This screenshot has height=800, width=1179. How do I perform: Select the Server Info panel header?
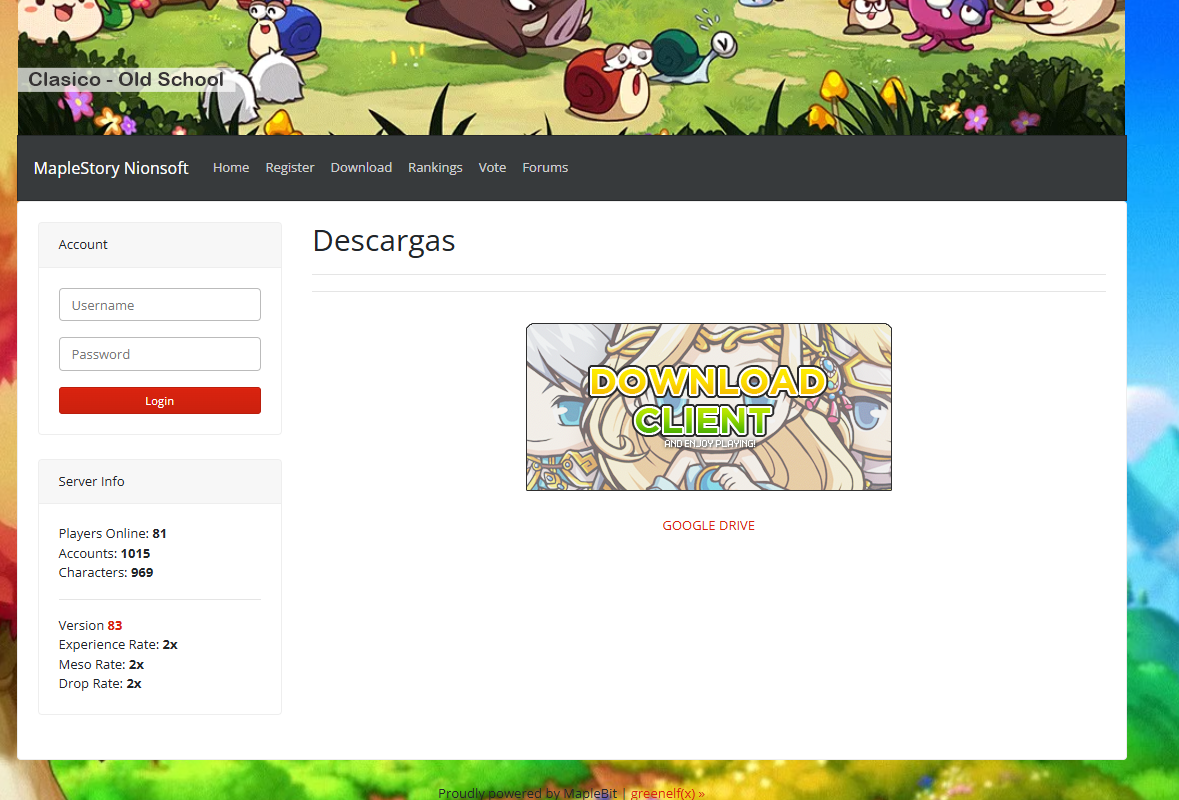[160, 482]
